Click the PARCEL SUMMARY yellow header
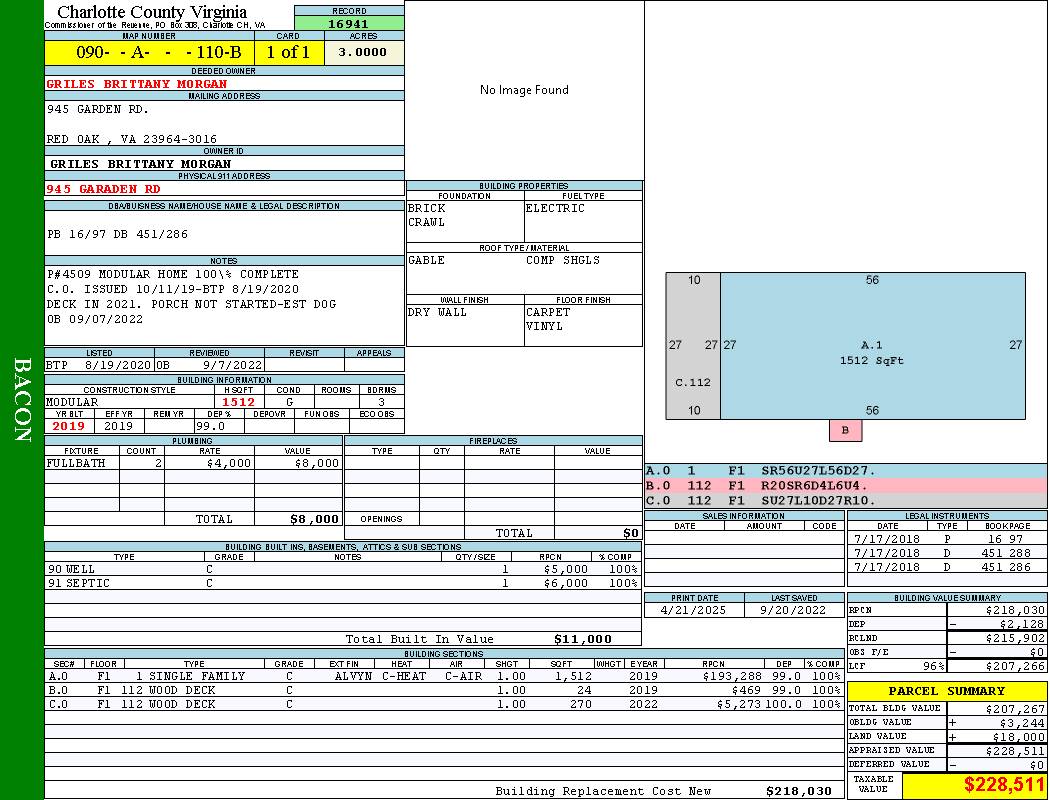This screenshot has width=1050, height=800. click(946, 691)
